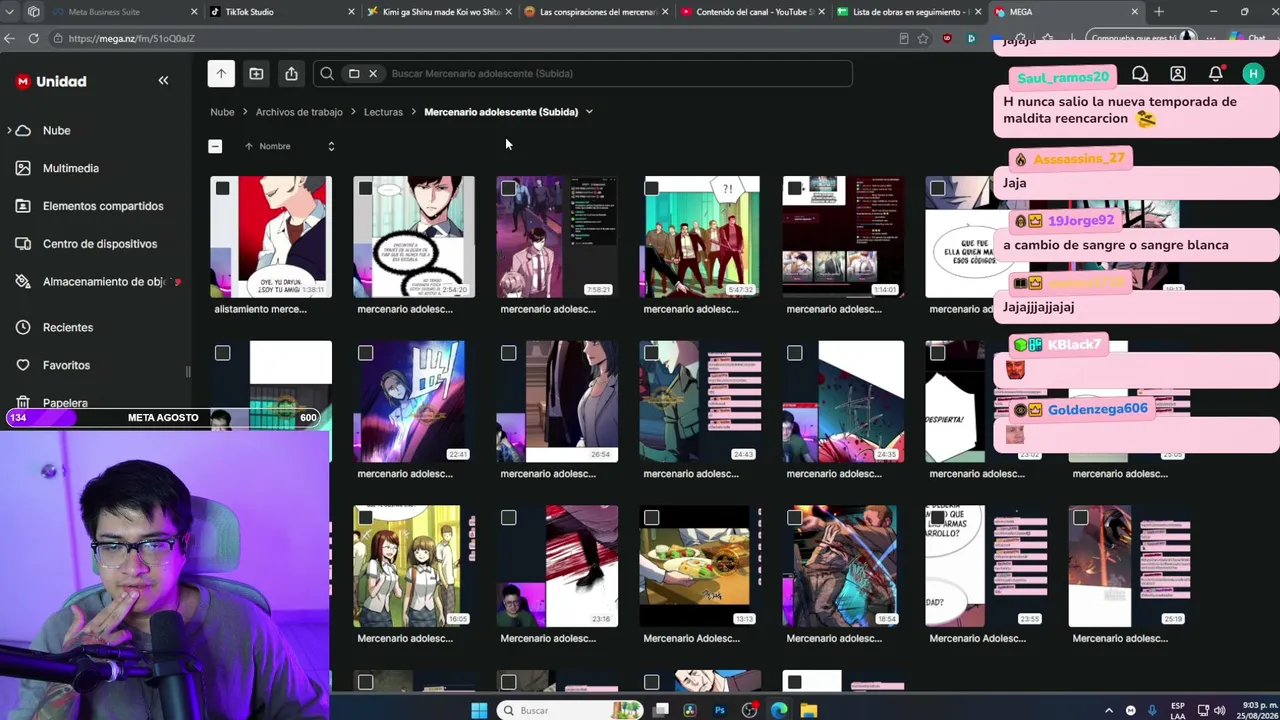Switch to 'Contenido del canal - YouTube' tab
Screen dimensions: 1280x720
pos(754,12)
